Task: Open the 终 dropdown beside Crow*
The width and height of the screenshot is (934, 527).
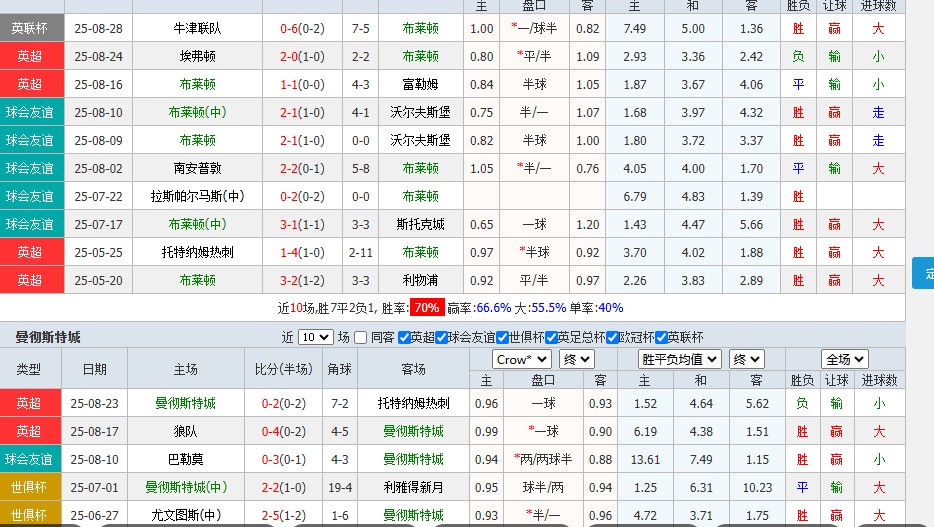Action: point(577,359)
